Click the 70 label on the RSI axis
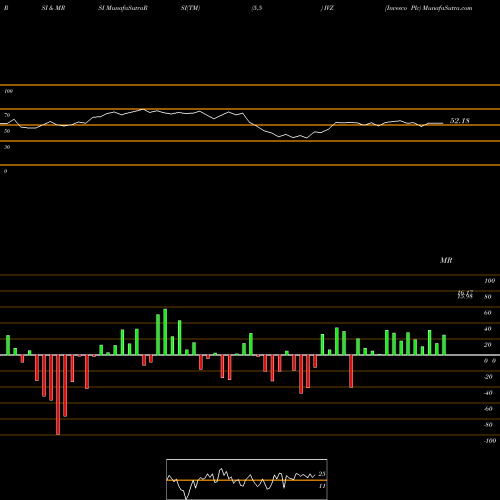 (x=7, y=115)
